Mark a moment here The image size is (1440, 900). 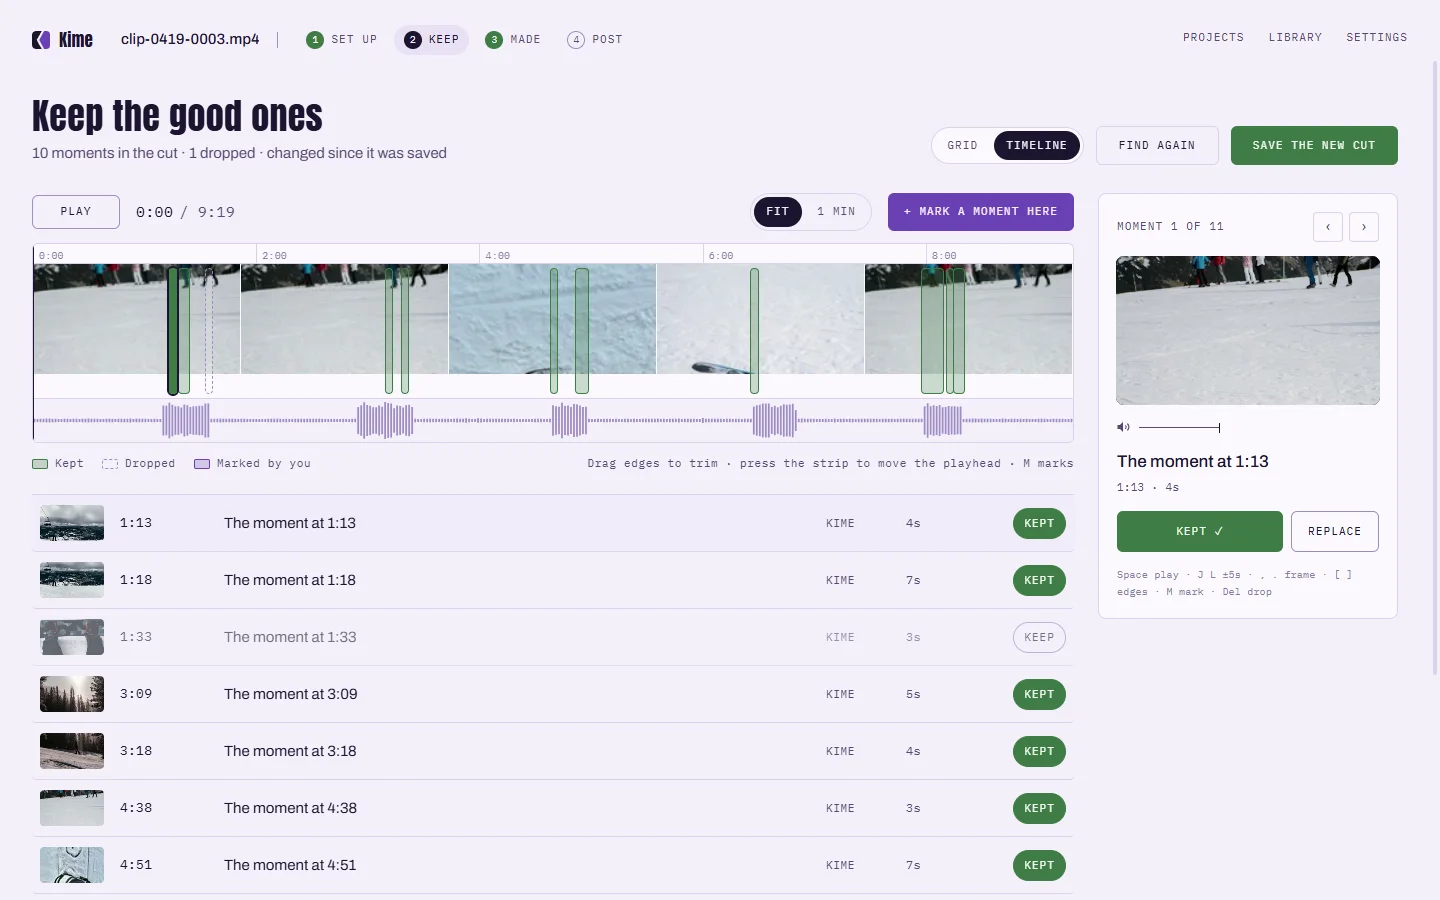click(981, 212)
